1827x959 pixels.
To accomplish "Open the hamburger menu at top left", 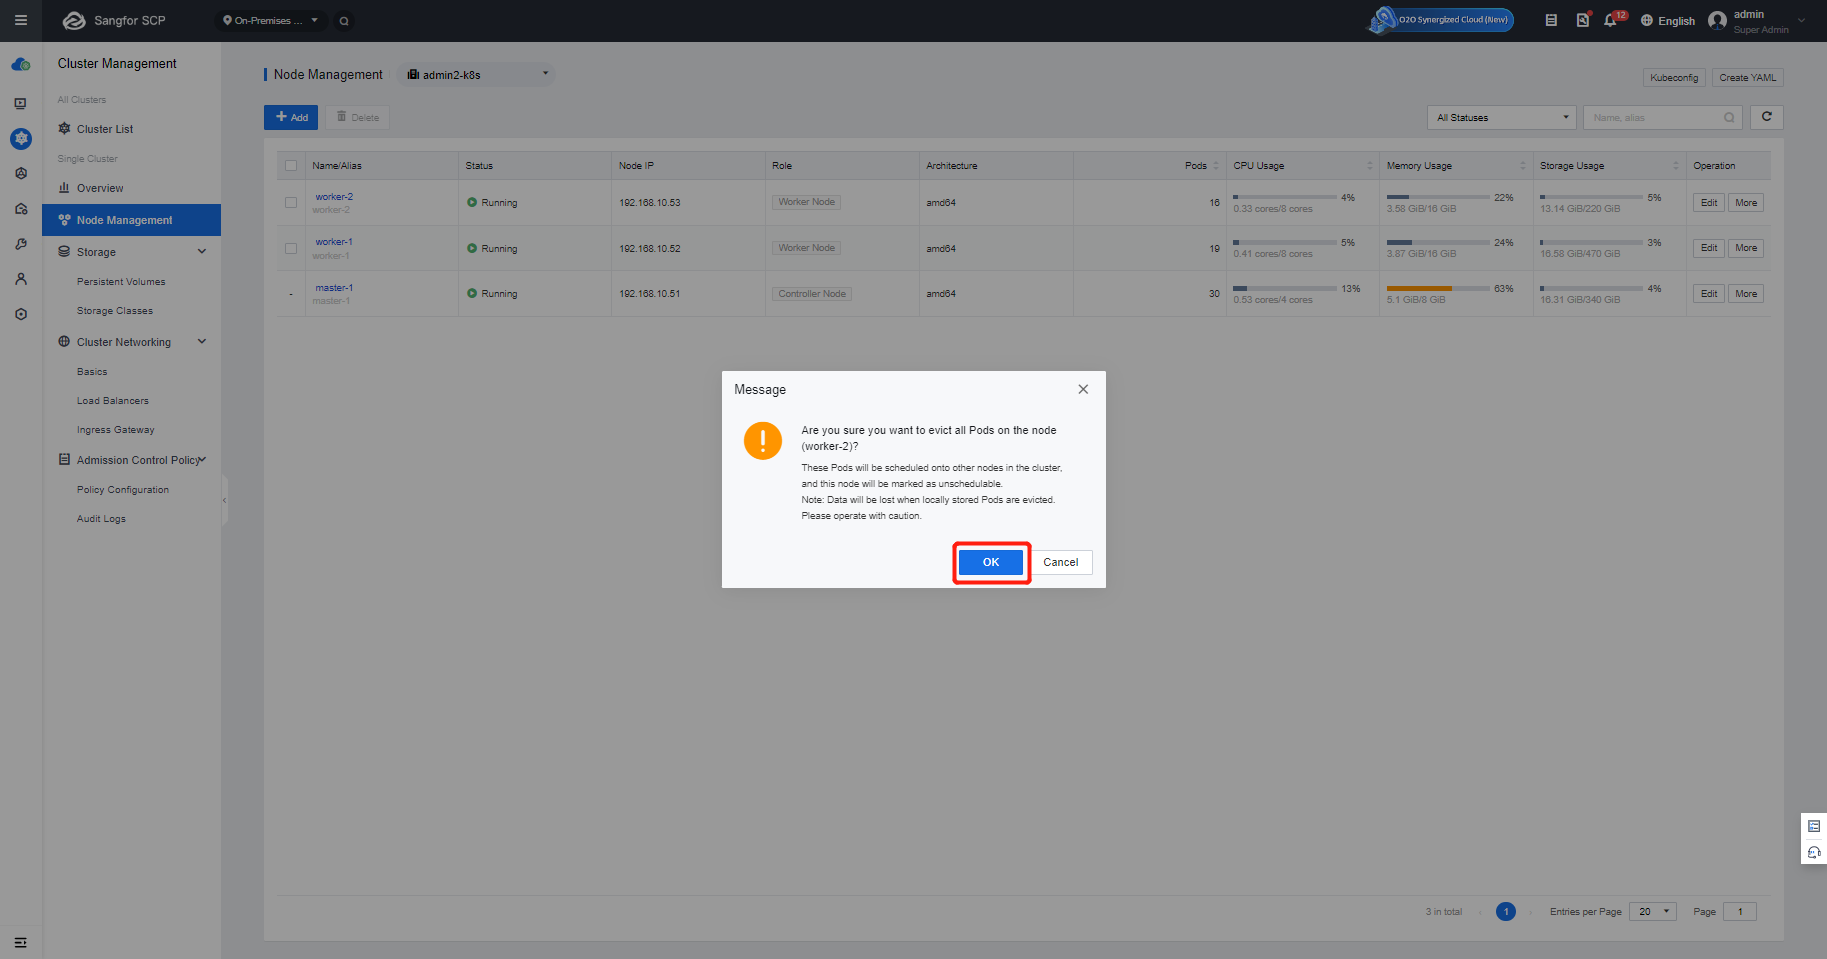I will point(21,20).
